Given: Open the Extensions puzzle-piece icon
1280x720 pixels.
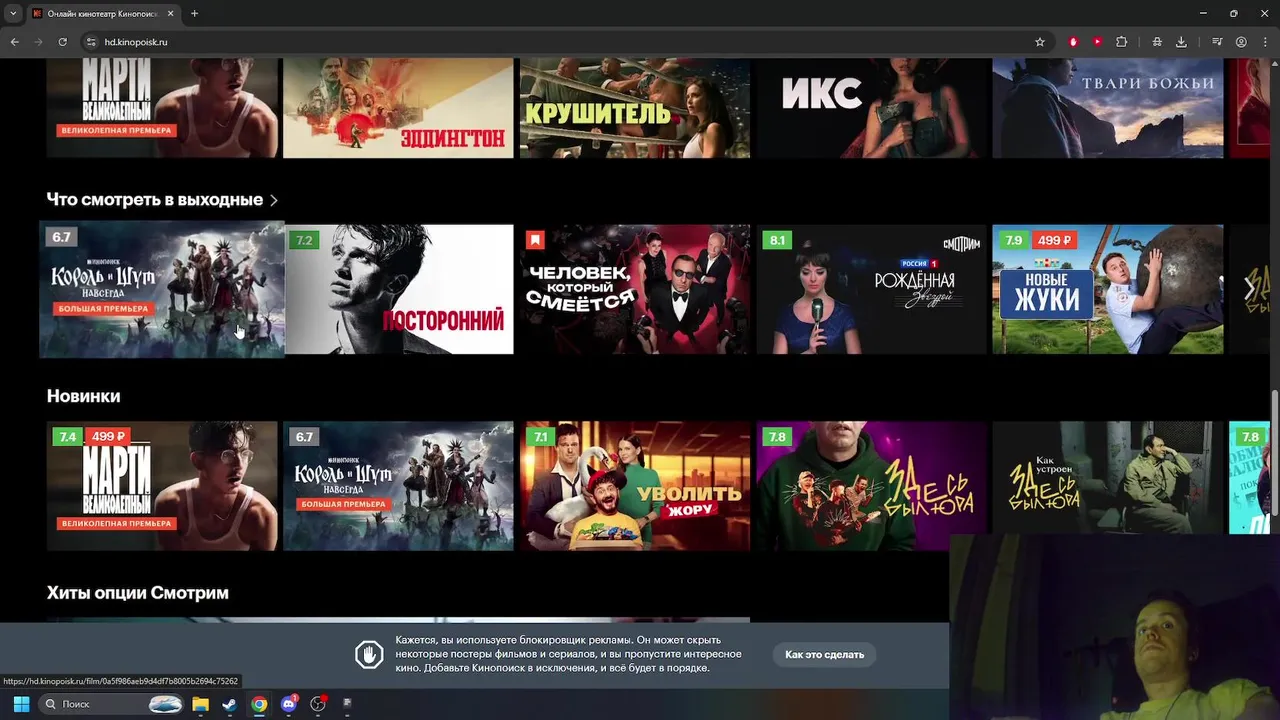Looking at the screenshot, I should pyautogui.click(x=1121, y=42).
